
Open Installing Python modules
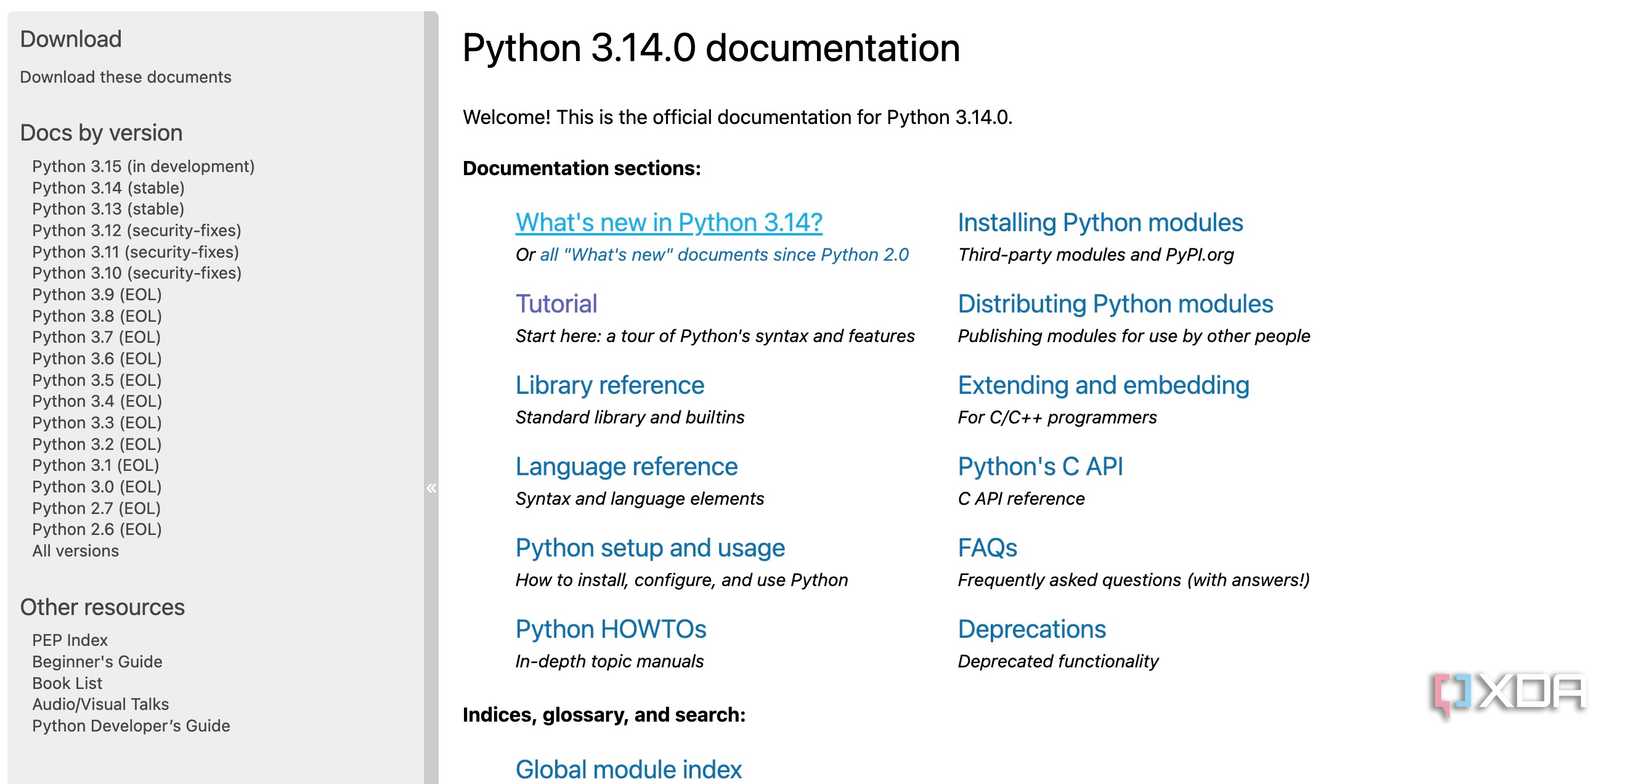(1100, 222)
